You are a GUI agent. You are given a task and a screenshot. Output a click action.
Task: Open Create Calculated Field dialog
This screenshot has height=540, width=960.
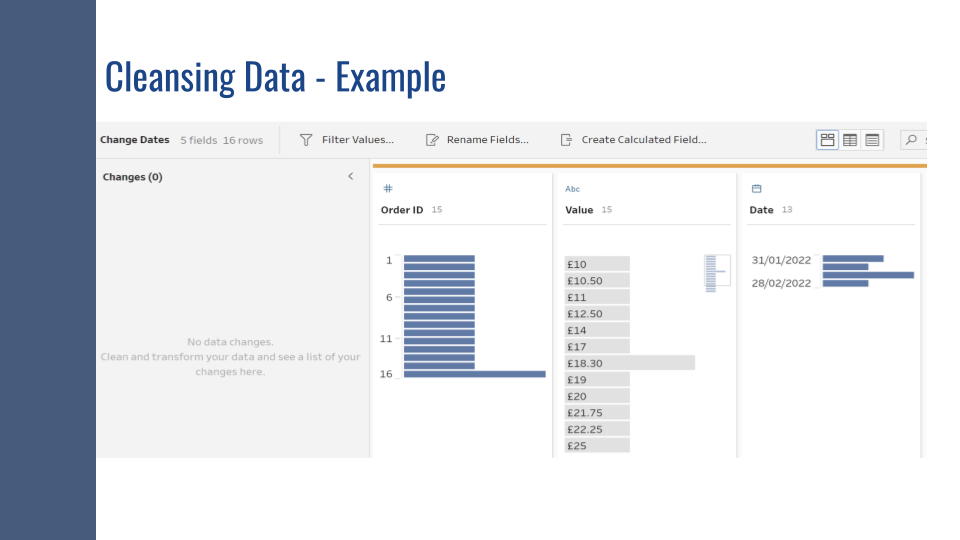(x=643, y=140)
